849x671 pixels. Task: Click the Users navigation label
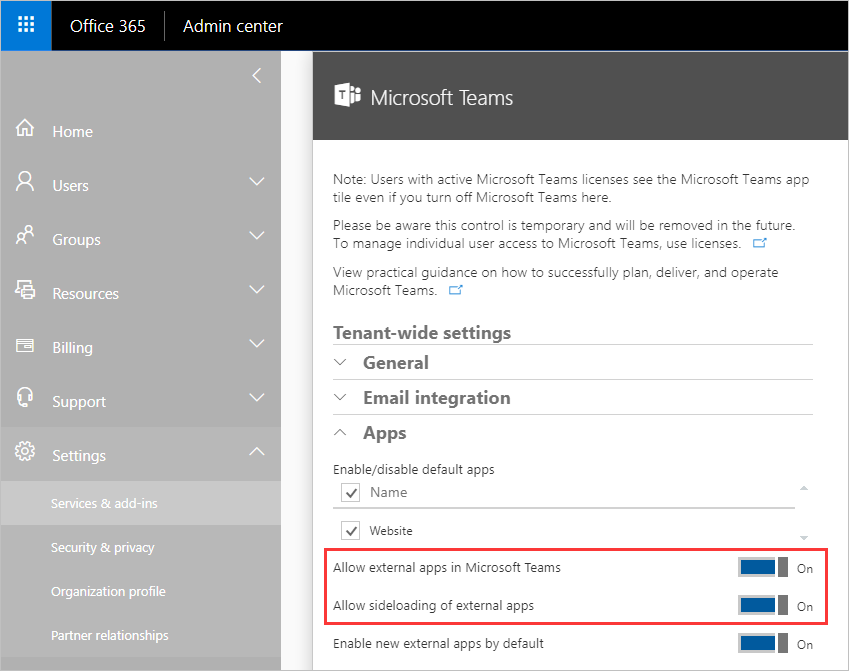click(x=70, y=186)
